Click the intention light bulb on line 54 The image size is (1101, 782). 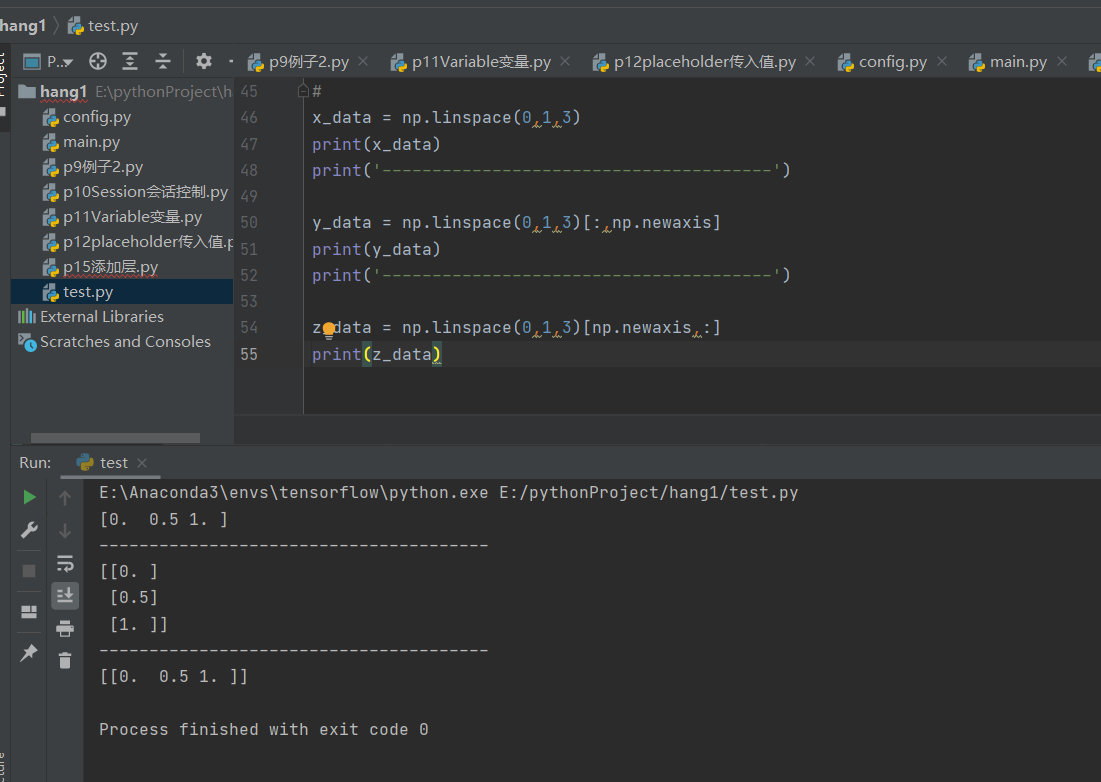(x=328, y=329)
